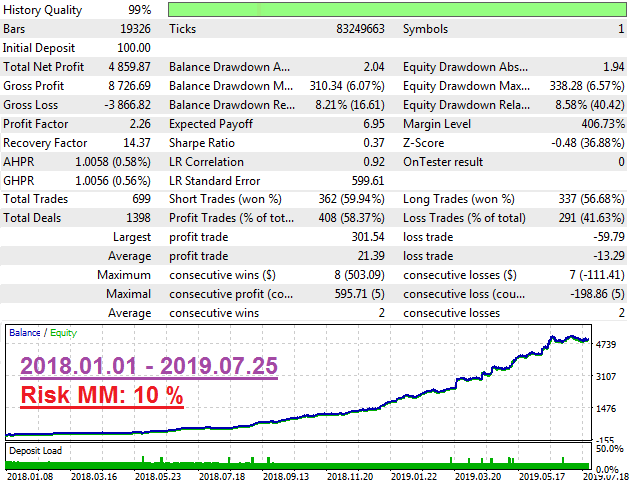Select the Balance Drawdown value 8.21% (16.61)
The width and height of the screenshot is (640, 480).
(x=350, y=105)
